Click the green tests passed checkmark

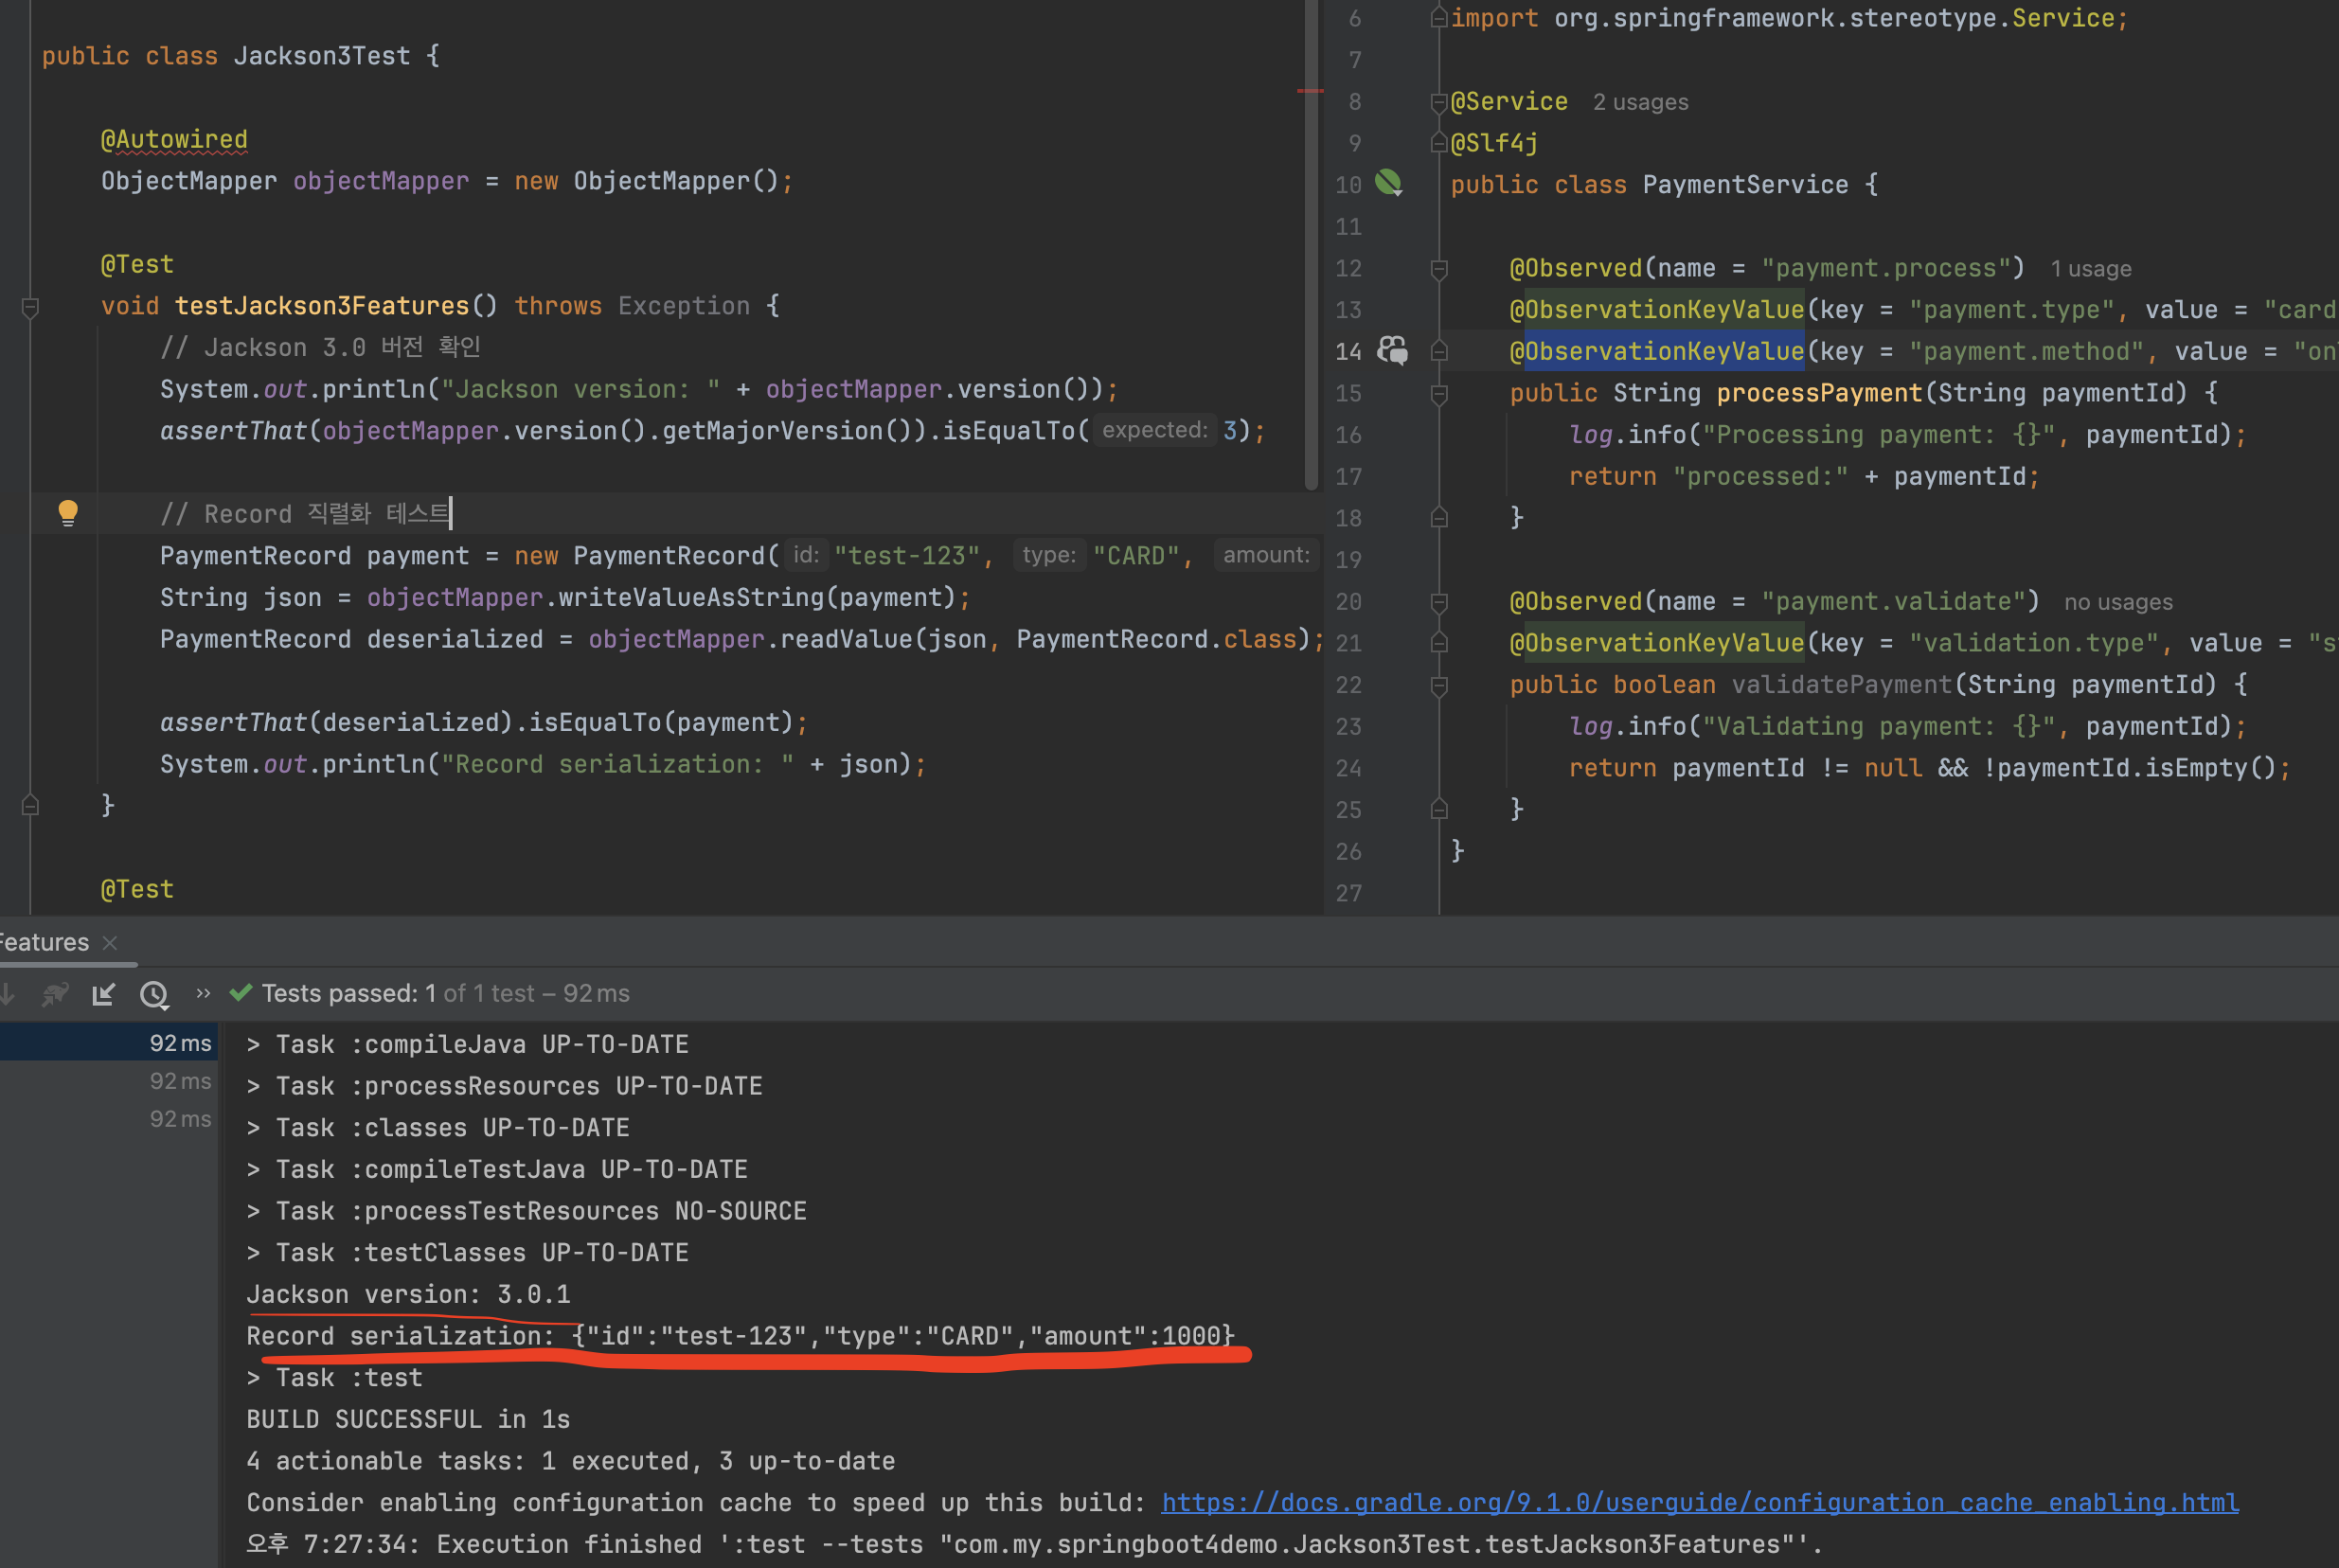(240, 993)
